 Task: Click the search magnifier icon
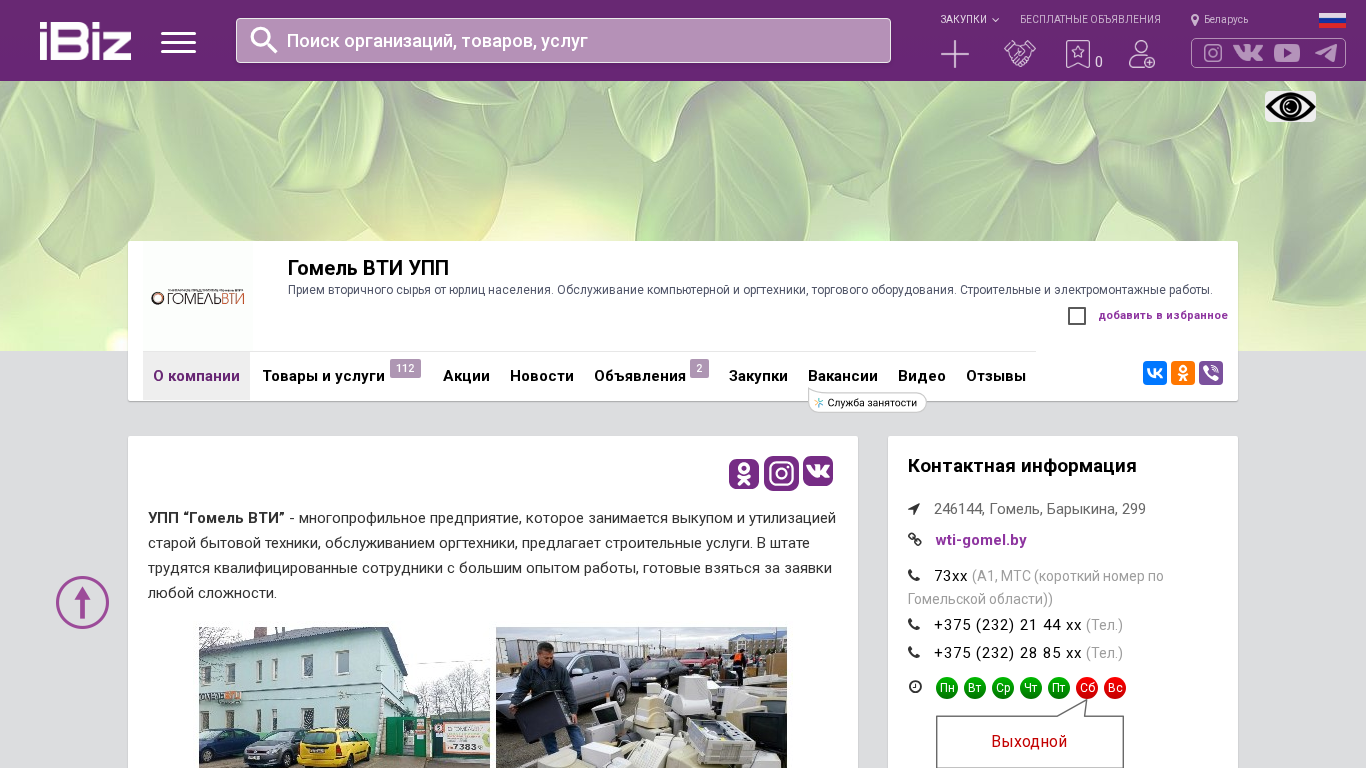[x=264, y=40]
